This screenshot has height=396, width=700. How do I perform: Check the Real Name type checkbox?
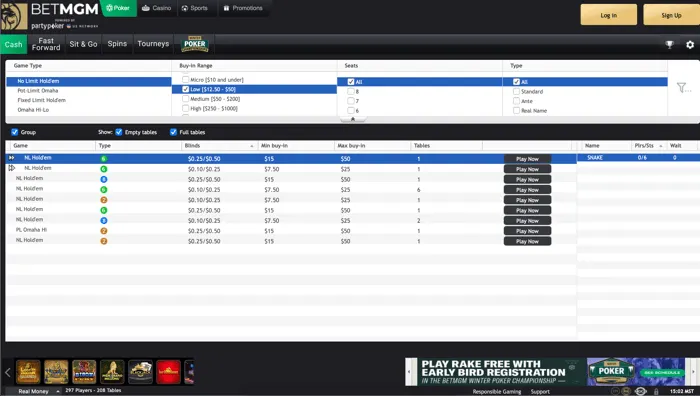(x=517, y=111)
